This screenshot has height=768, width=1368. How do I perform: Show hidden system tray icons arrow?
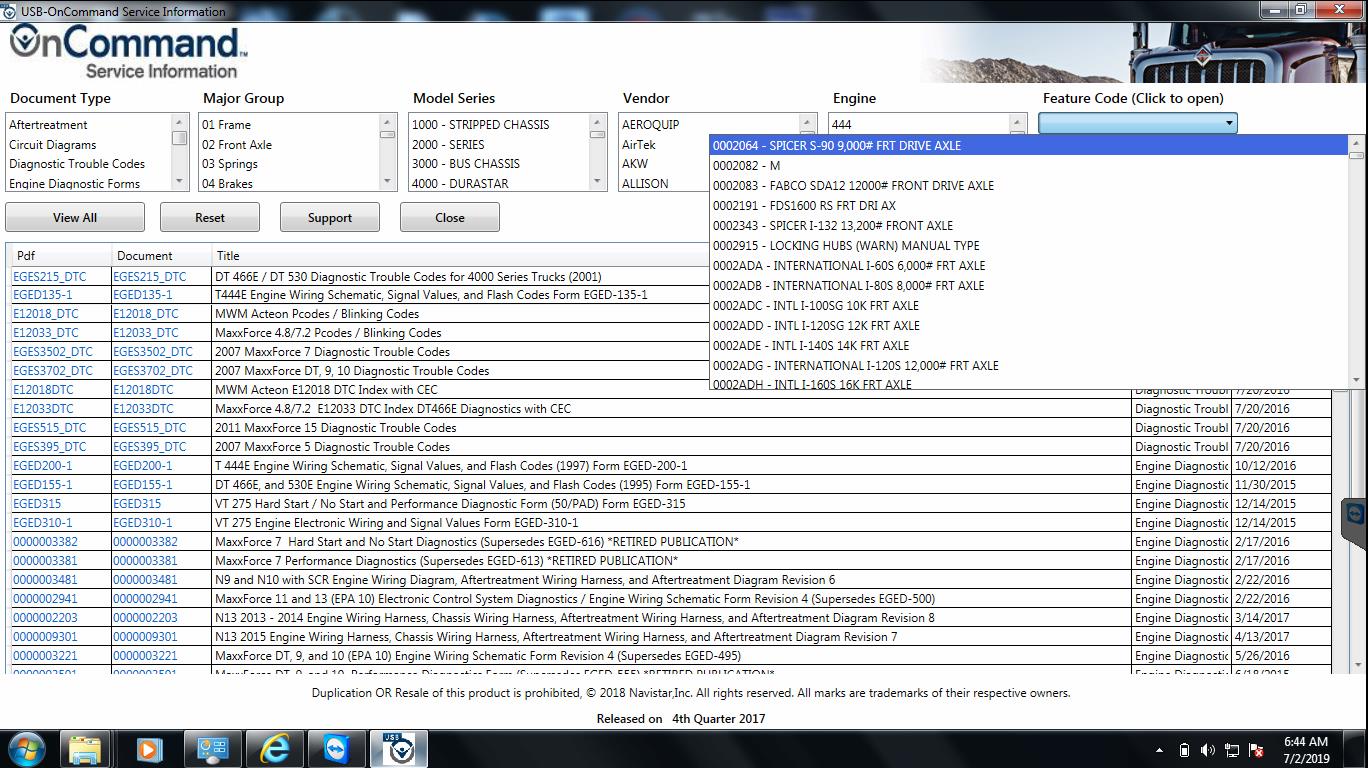[x=1159, y=750]
